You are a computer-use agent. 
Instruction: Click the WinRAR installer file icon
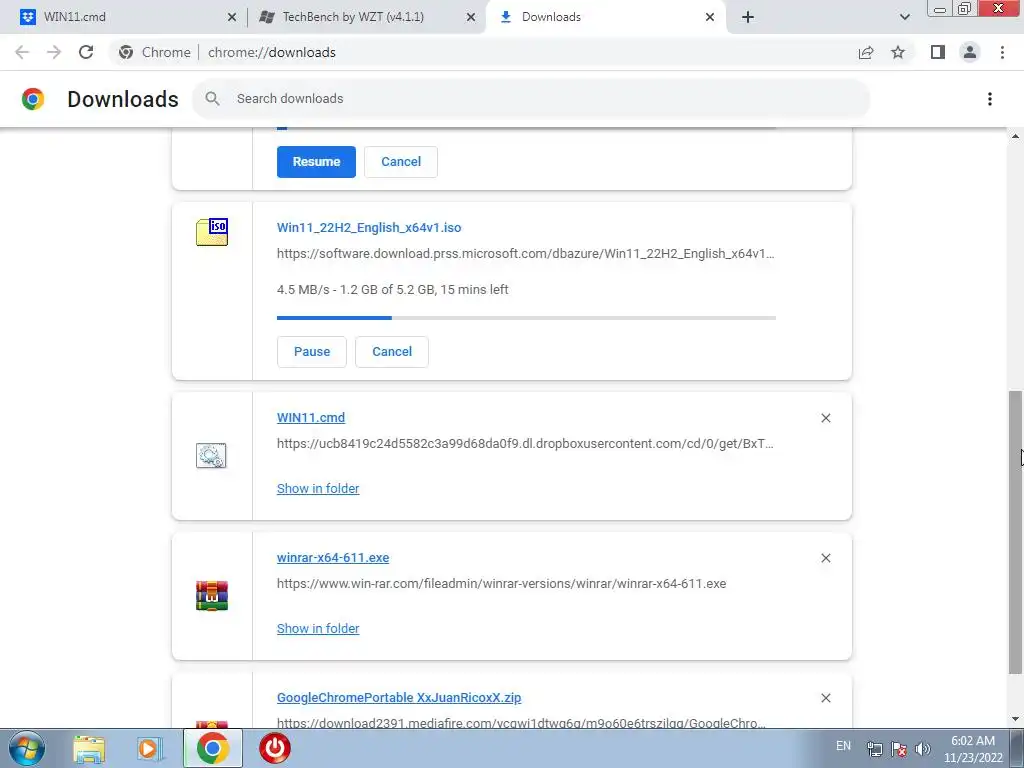point(212,596)
